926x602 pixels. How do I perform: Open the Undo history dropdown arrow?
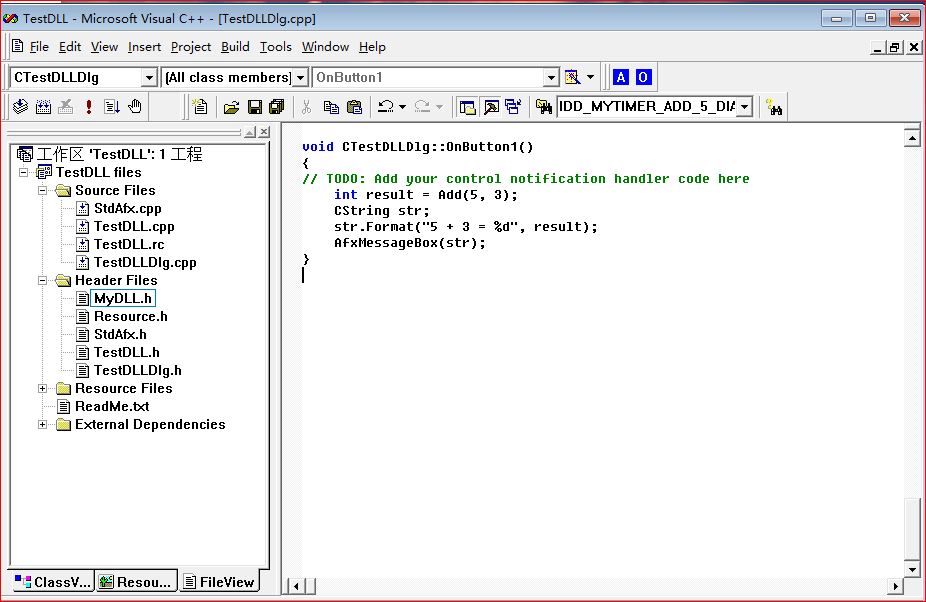tap(402, 107)
